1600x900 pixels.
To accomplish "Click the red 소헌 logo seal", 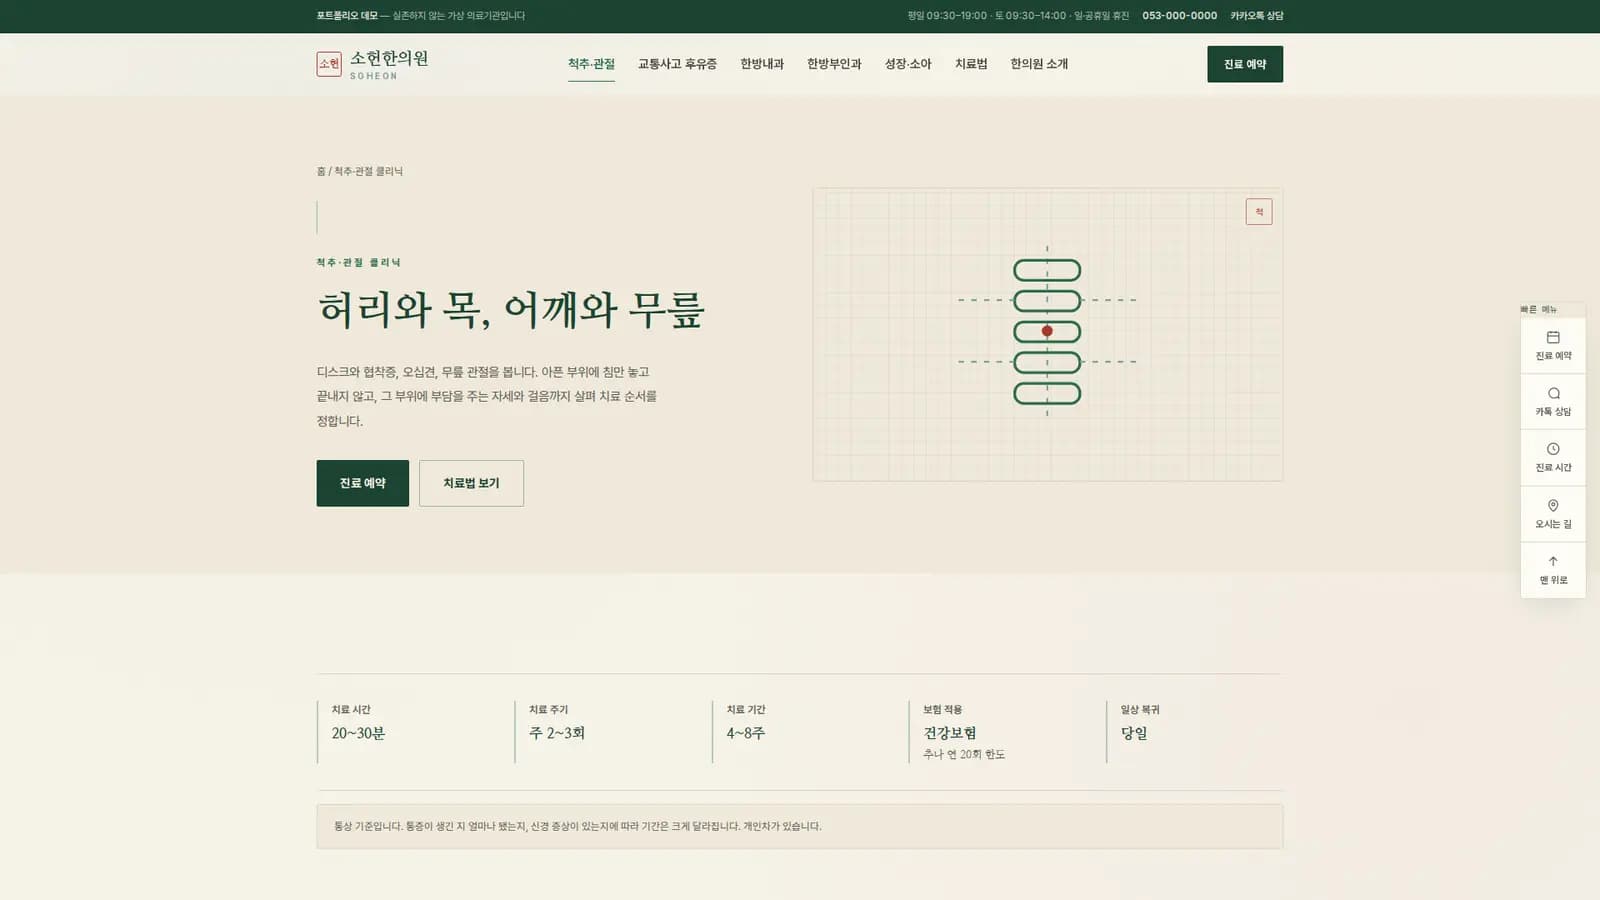I will pos(329,64).
